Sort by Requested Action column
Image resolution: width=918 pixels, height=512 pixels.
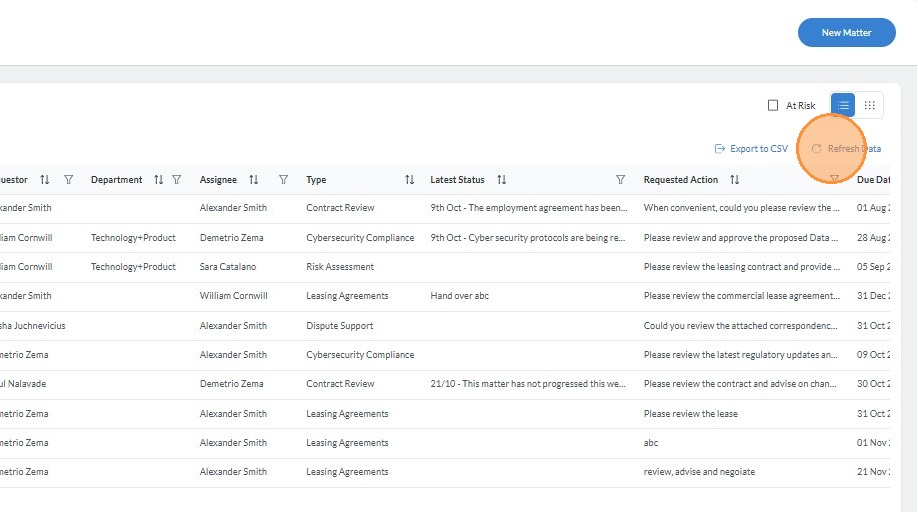[734, 180]
